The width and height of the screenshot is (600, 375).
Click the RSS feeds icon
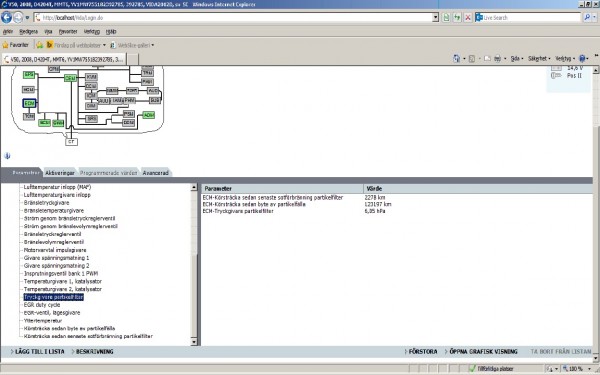click(472, 59)
